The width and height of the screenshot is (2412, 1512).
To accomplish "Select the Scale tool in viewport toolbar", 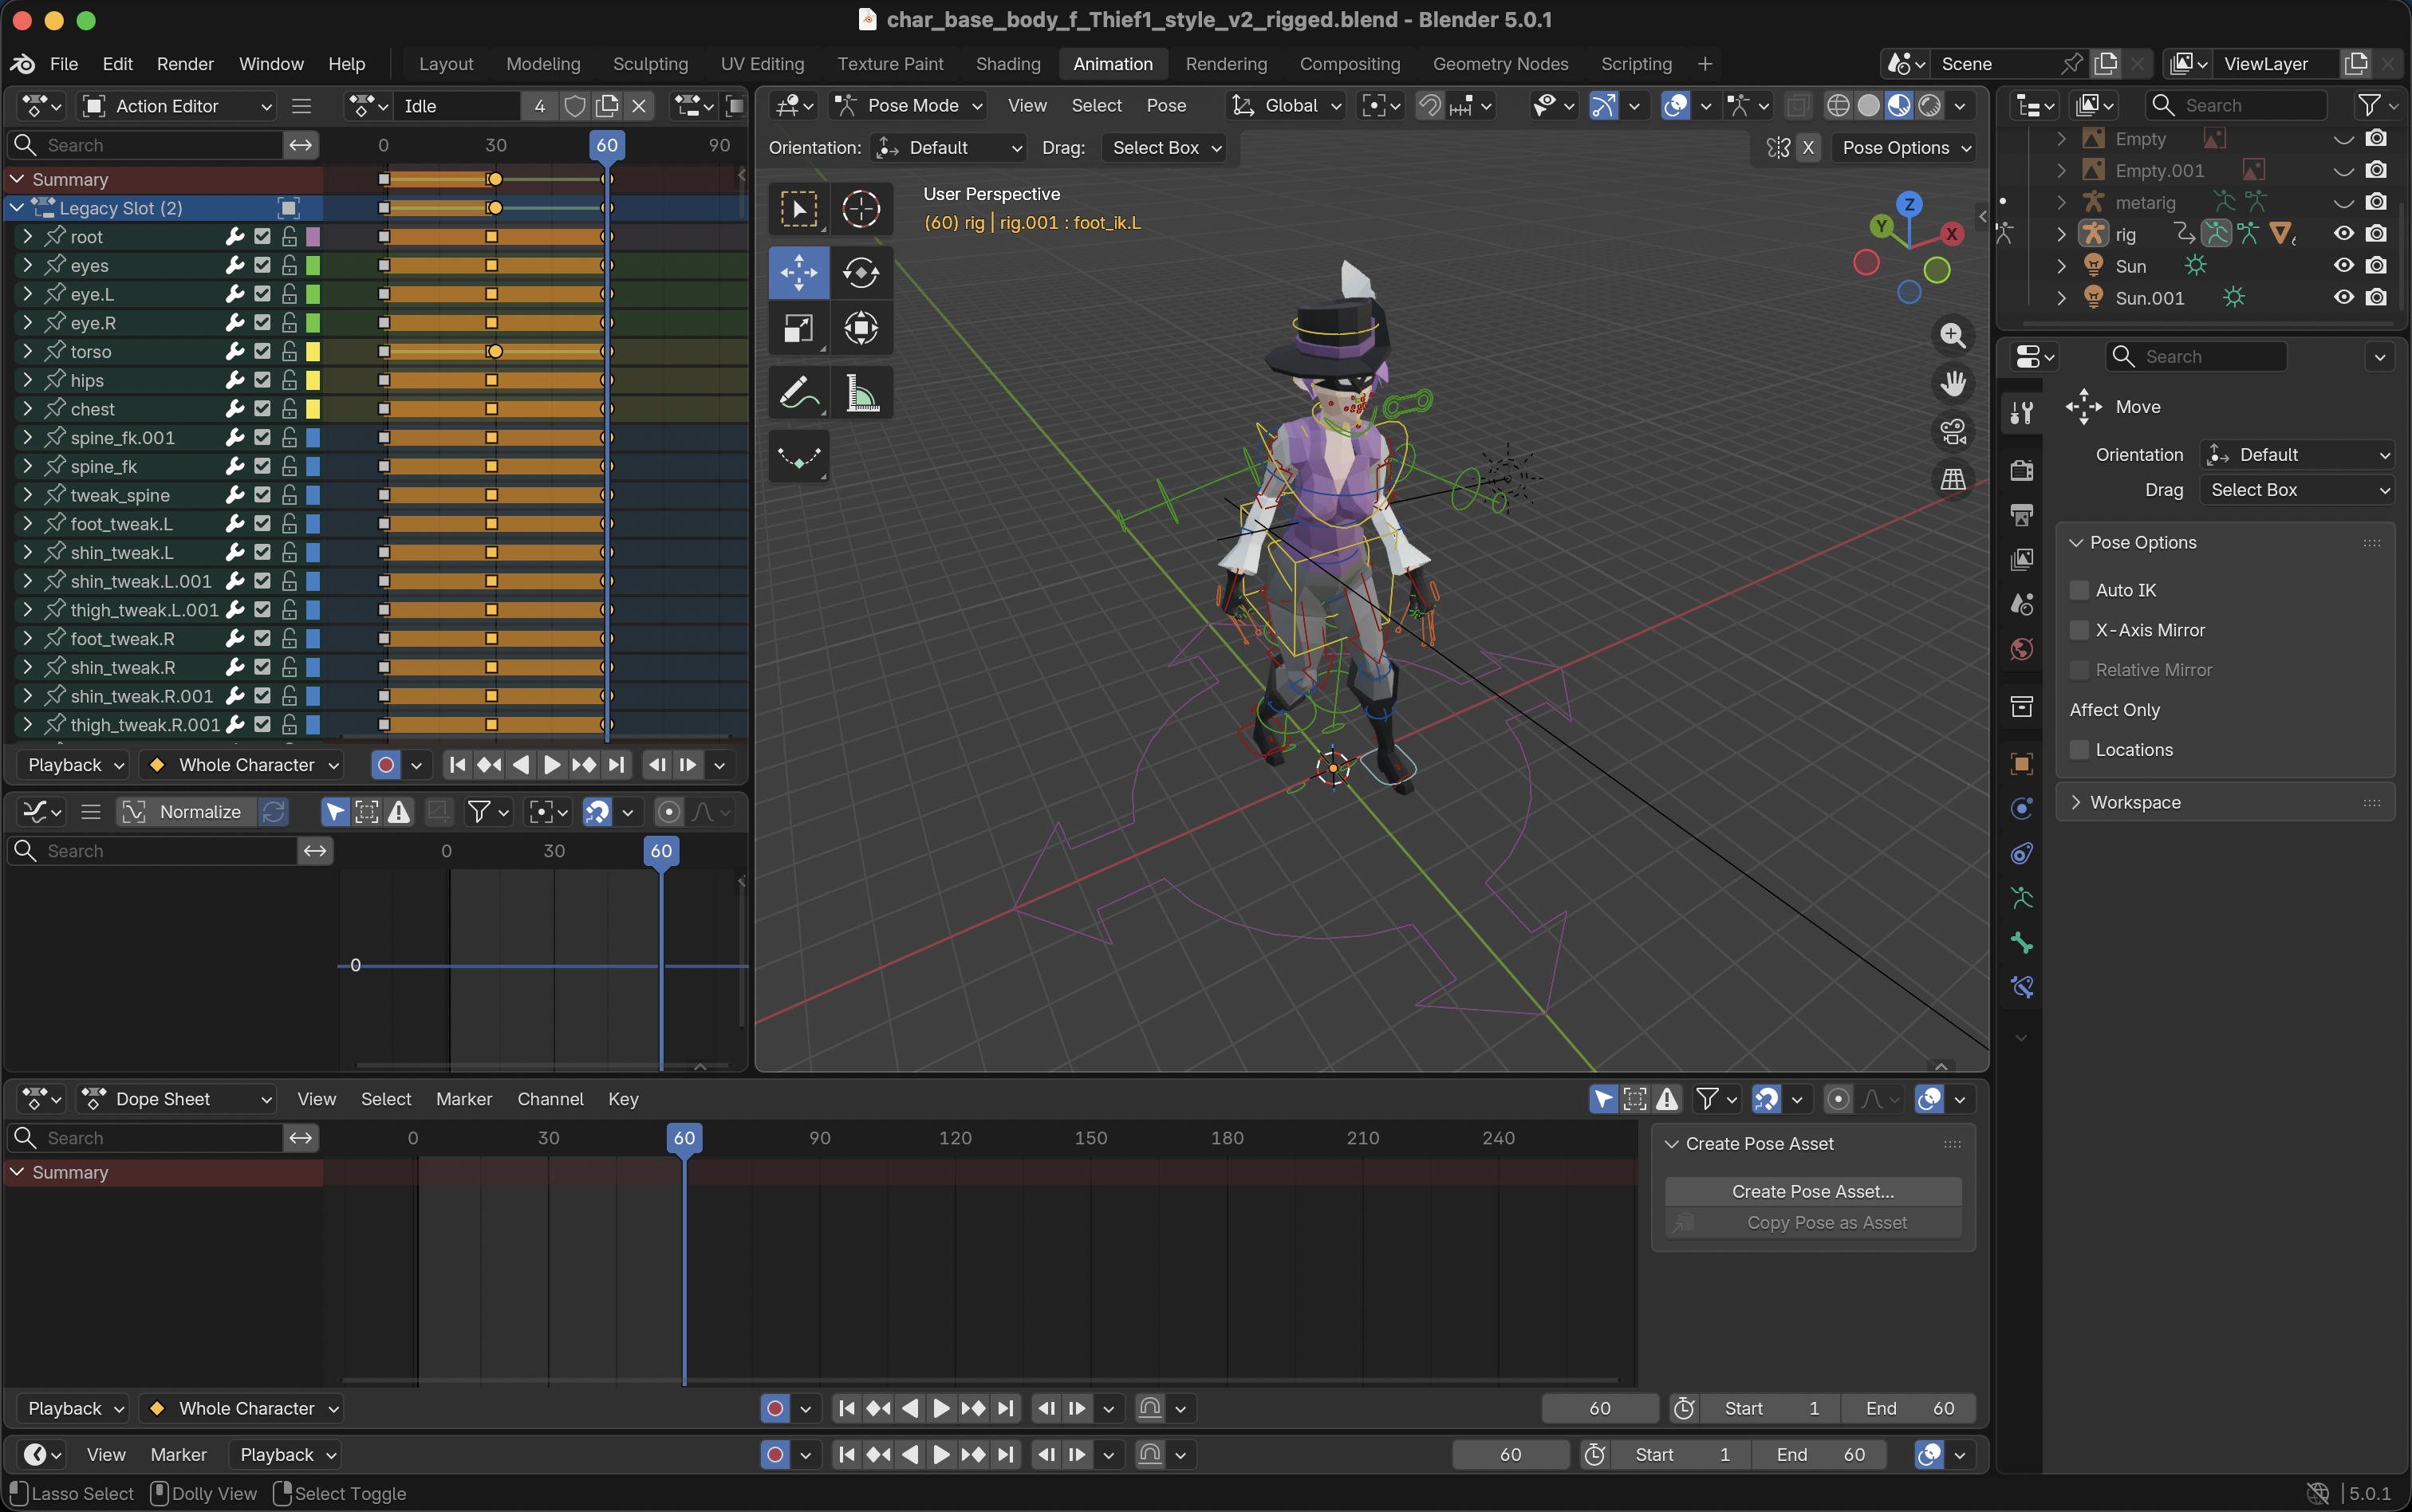I will pyautogui.click(x=798, y=328).
